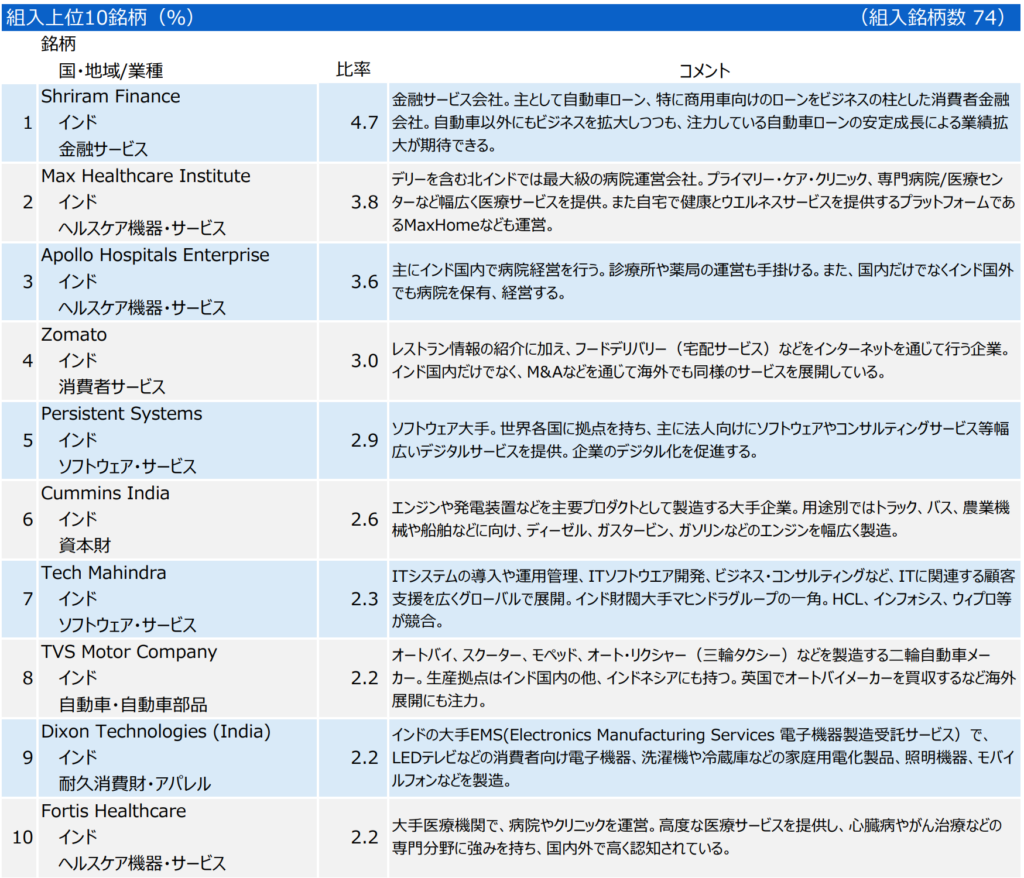Image resolution: width=1024 pixels, height=878 pixels.
Task: Select Cummins India in the table
Action: (105, 493)
